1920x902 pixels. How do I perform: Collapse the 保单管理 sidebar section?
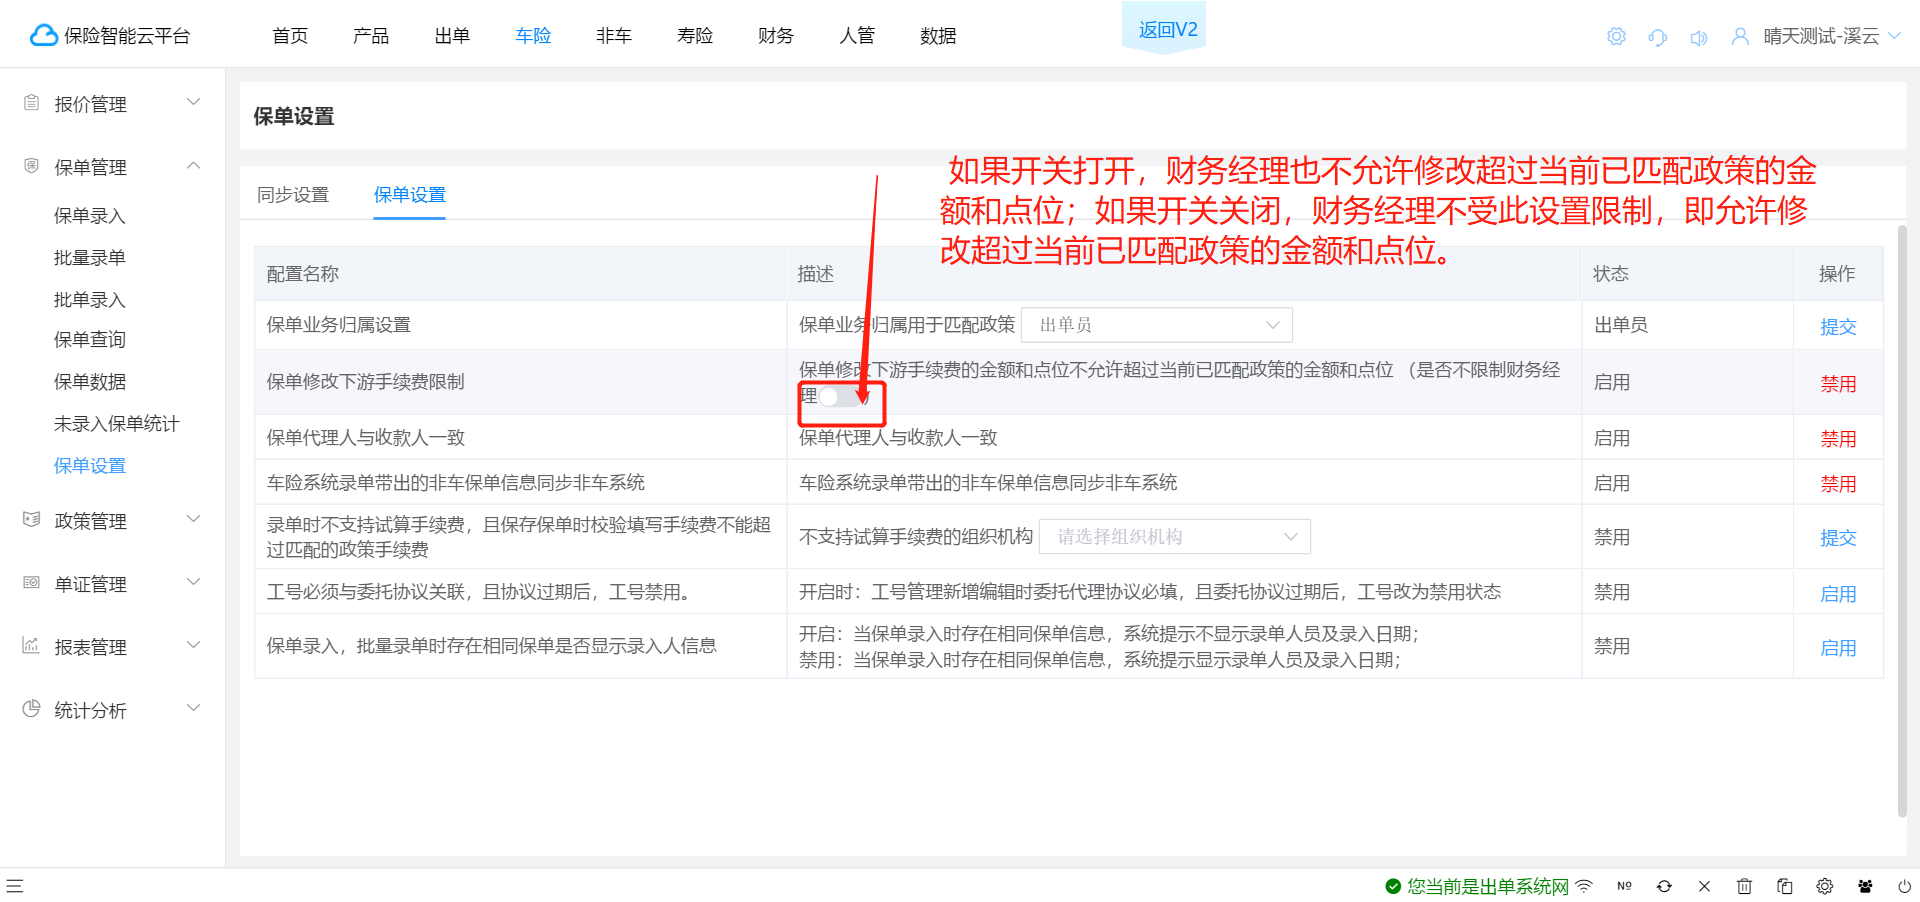click(x=194, y=165)
